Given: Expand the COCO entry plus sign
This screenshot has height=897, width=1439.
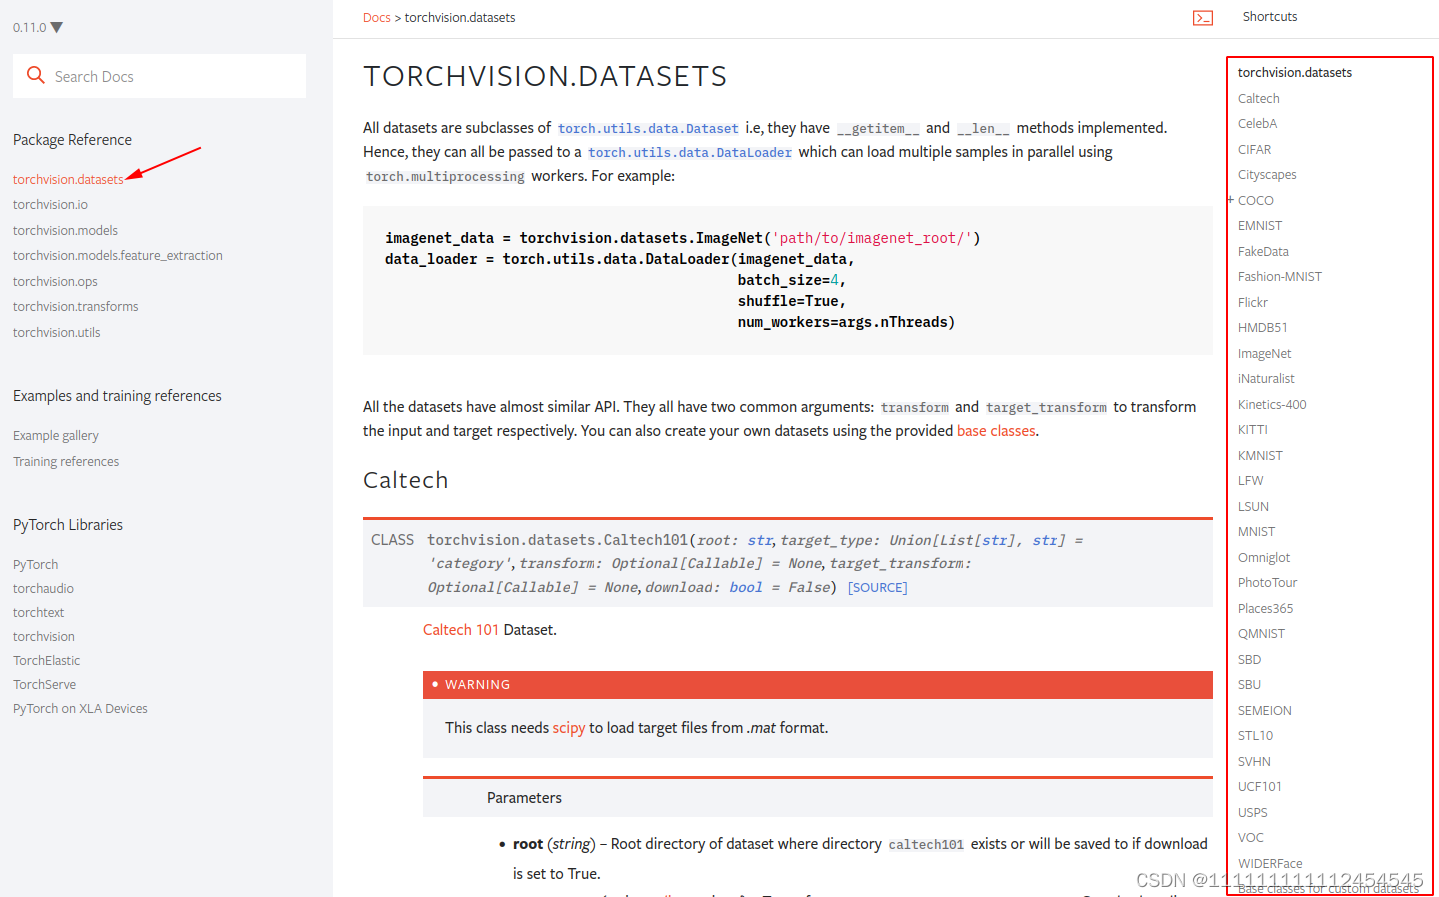Looking at the screenshot, I should (1231, 200).
